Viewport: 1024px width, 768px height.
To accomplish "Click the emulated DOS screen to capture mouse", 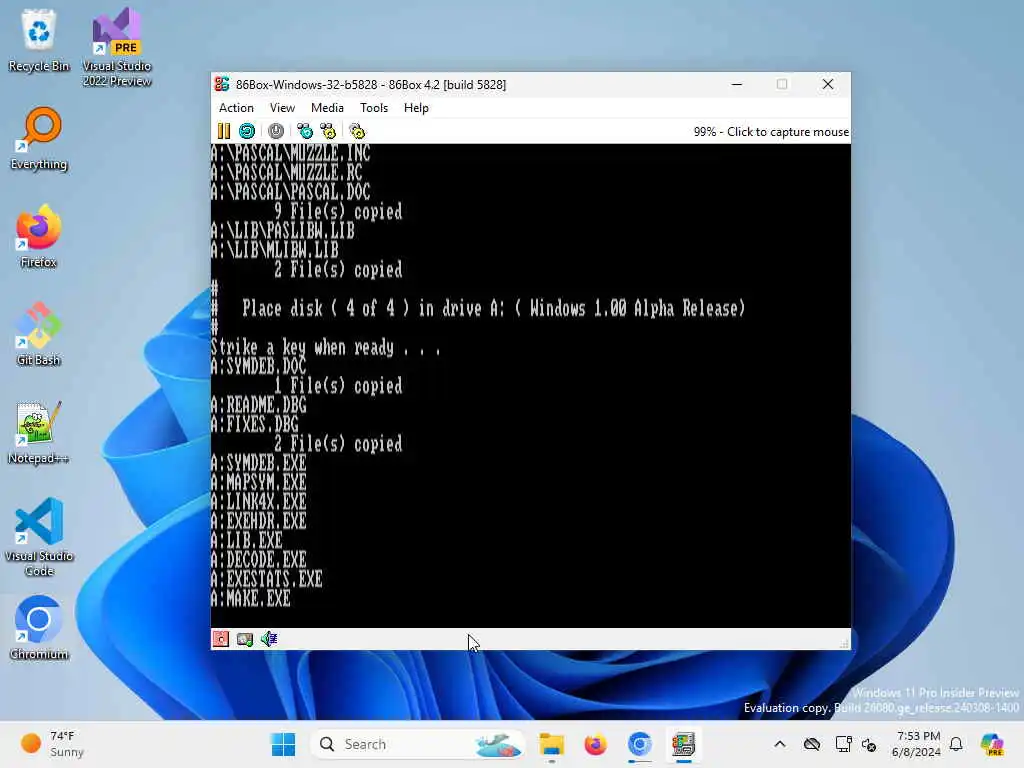I will [x=530, y=385].
